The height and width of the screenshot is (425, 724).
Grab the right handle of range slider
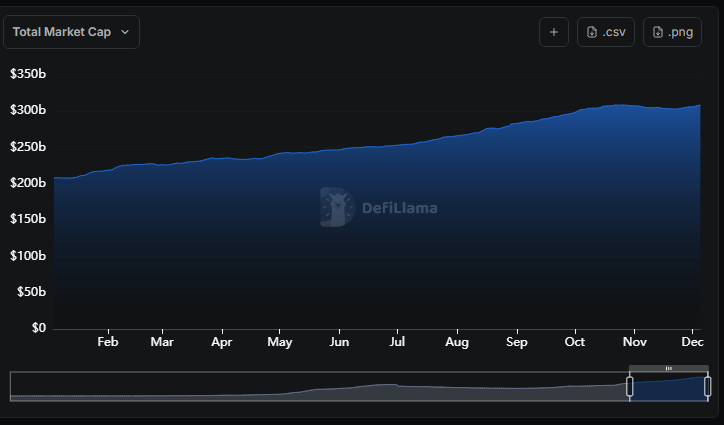[707, 386]
